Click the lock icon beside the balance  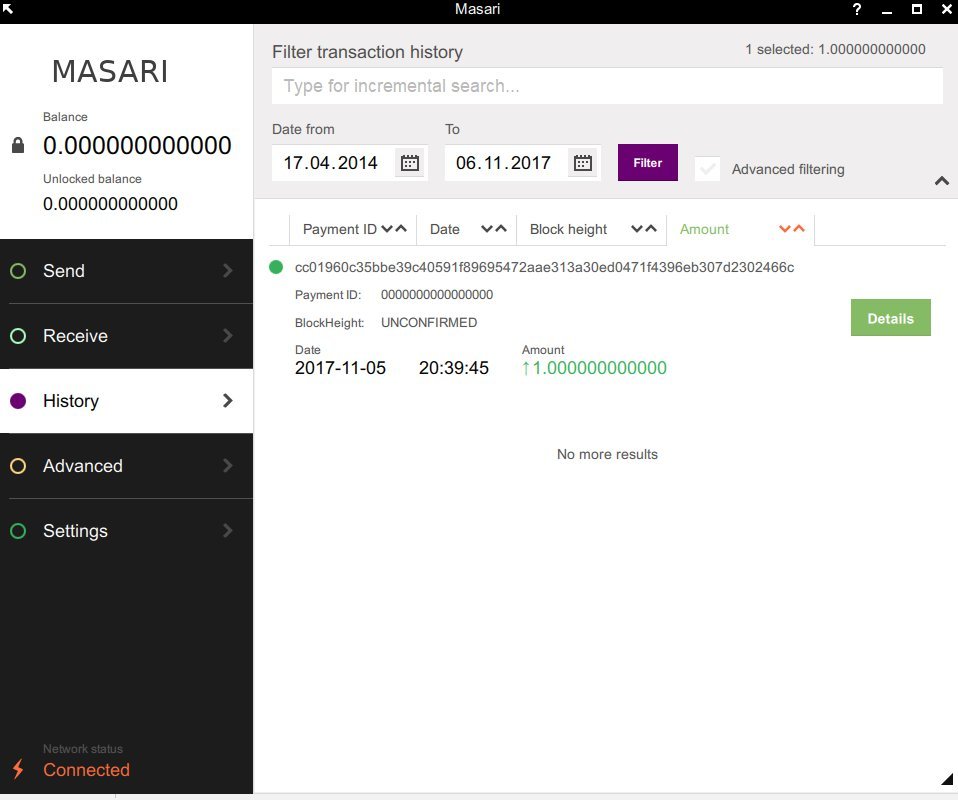[x=18, y=145]
